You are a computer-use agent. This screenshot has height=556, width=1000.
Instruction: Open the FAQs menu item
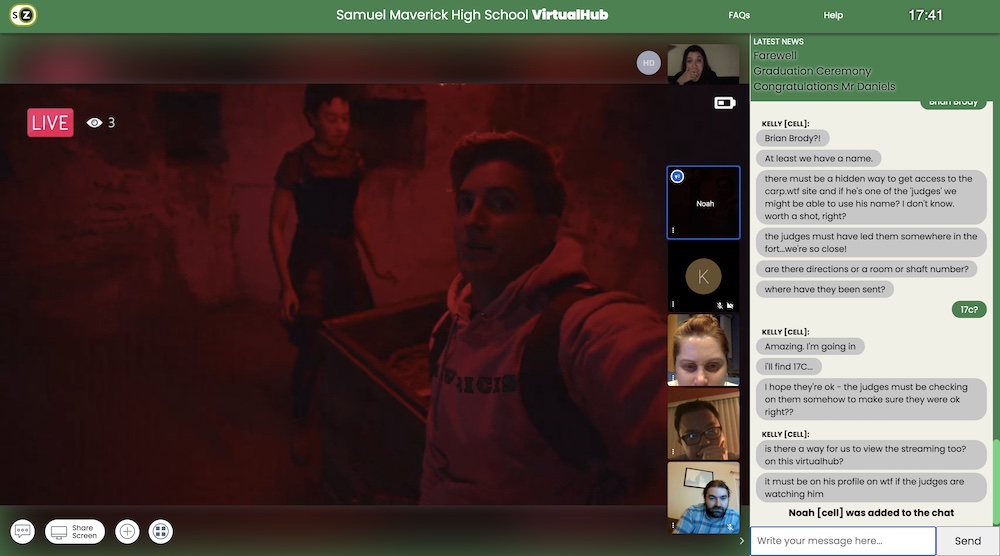coord(739,16)
